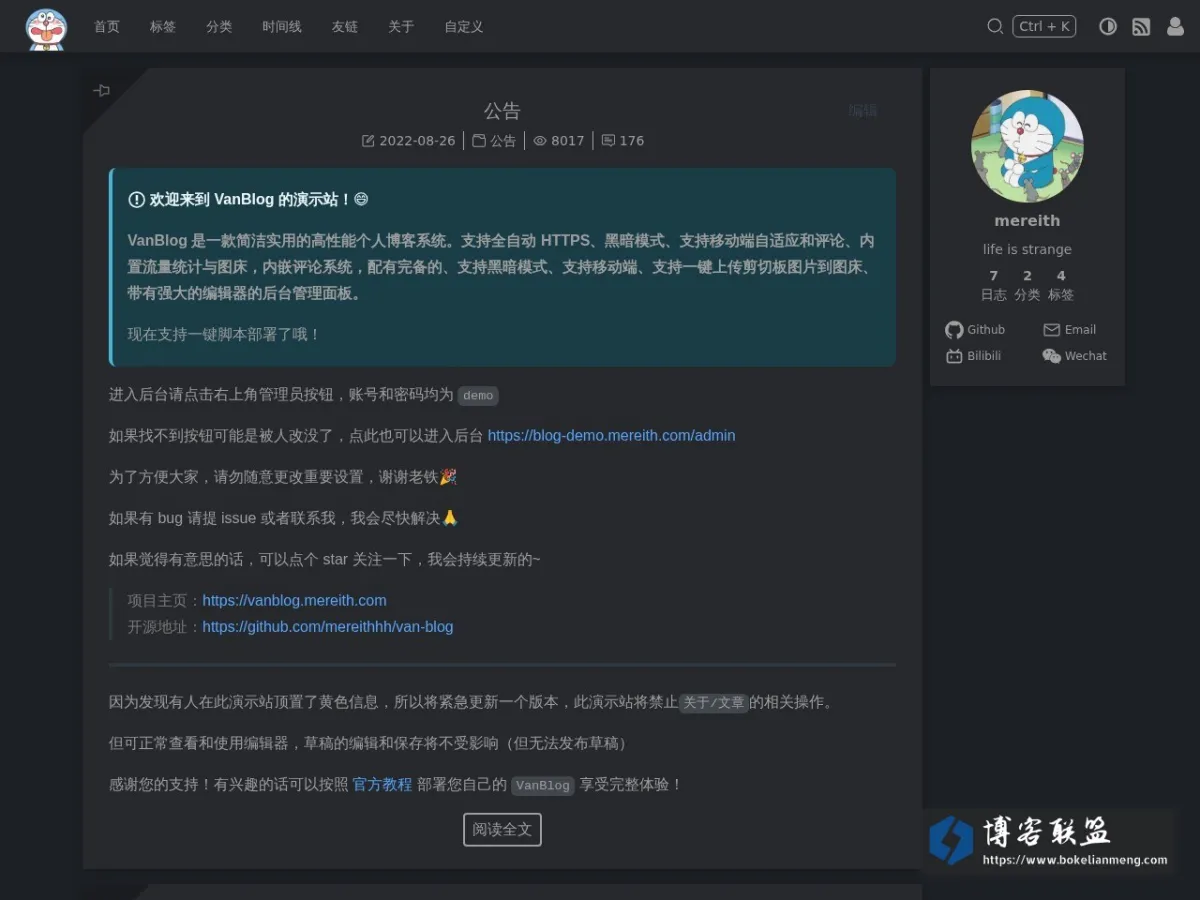The width and height of the screenshot is (1200, 900).
Task: Open the 首页 nav item
Action: pyautogui.click(x=107, y=27)
